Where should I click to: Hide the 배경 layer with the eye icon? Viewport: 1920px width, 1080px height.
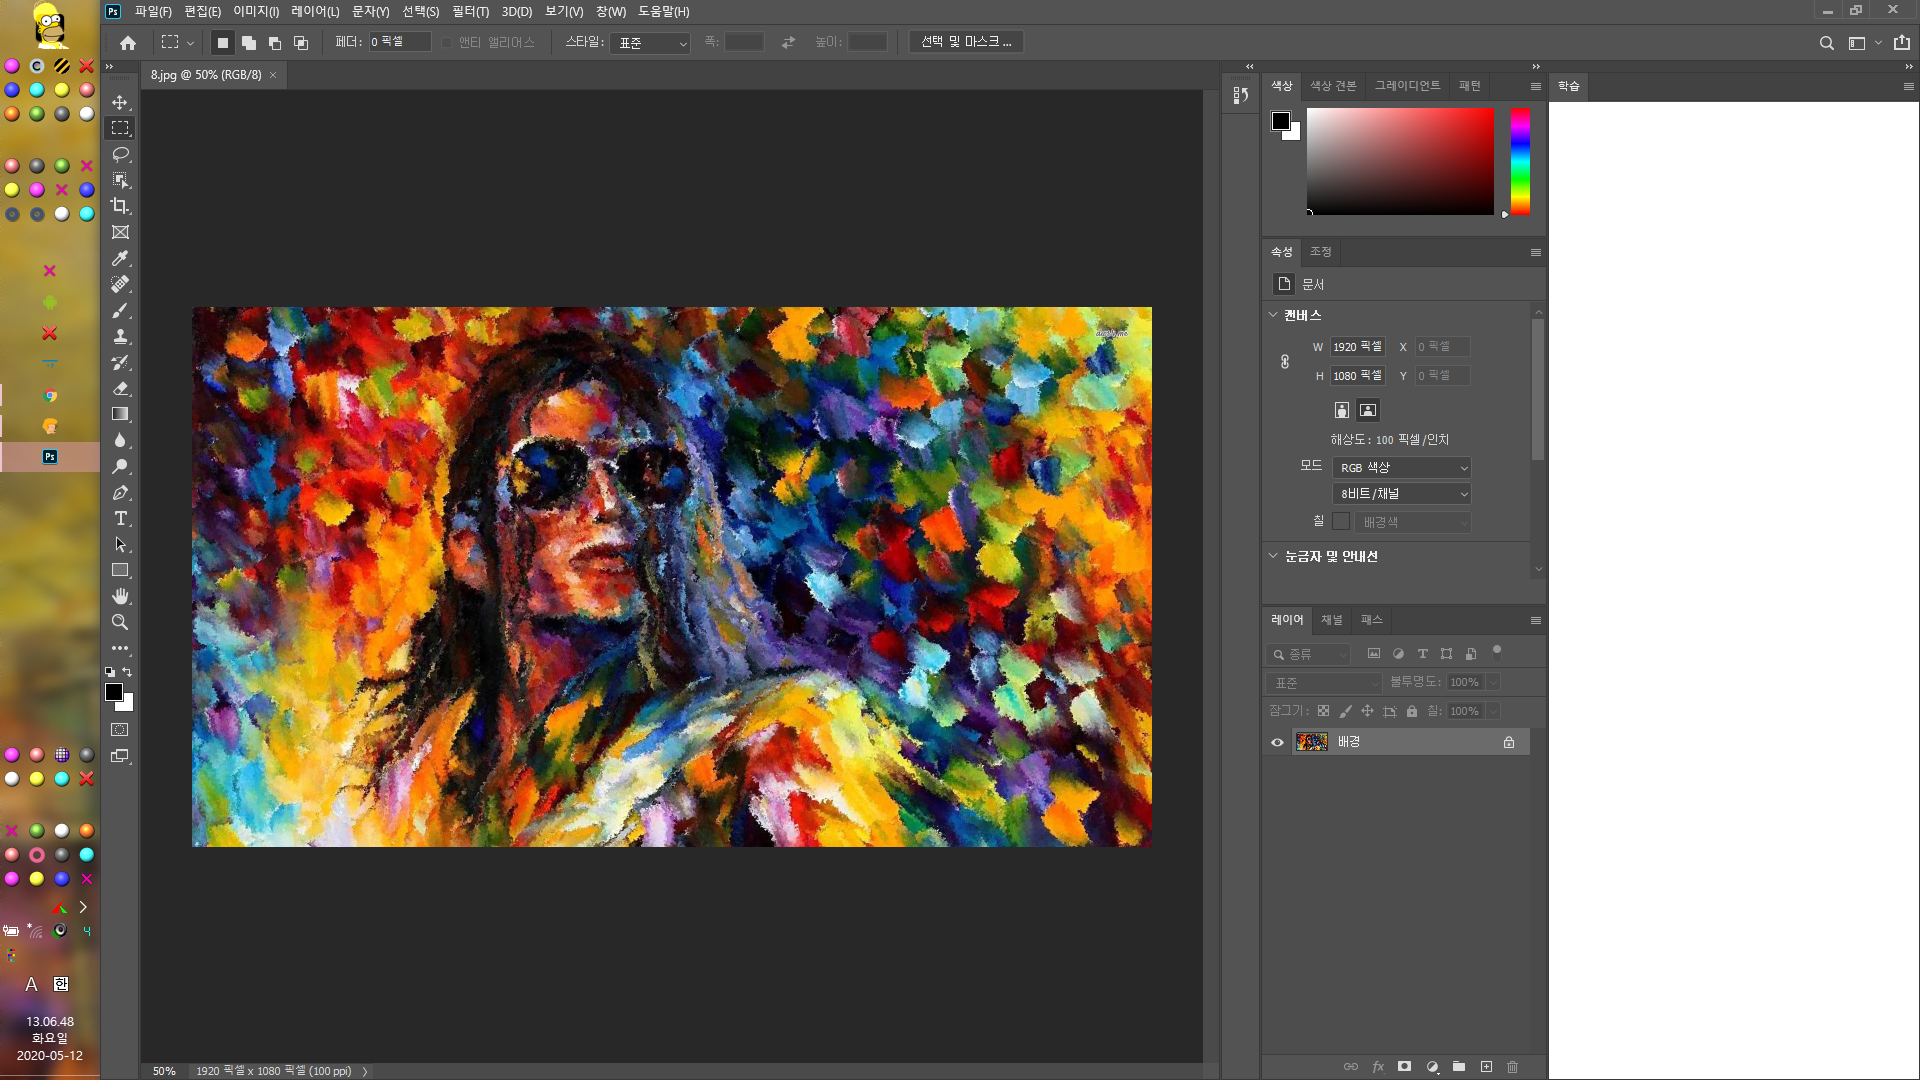point(1277,742)
